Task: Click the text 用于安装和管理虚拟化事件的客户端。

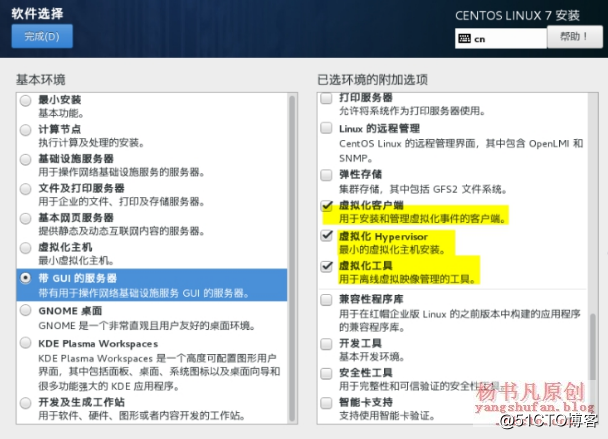Action: pyautogui.click(x=423, y=219)
